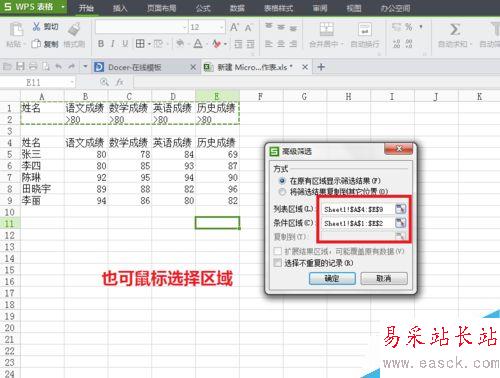Click the font color A icon
The height and width of the screenshot is (378, 500).
tap(198, 44)
